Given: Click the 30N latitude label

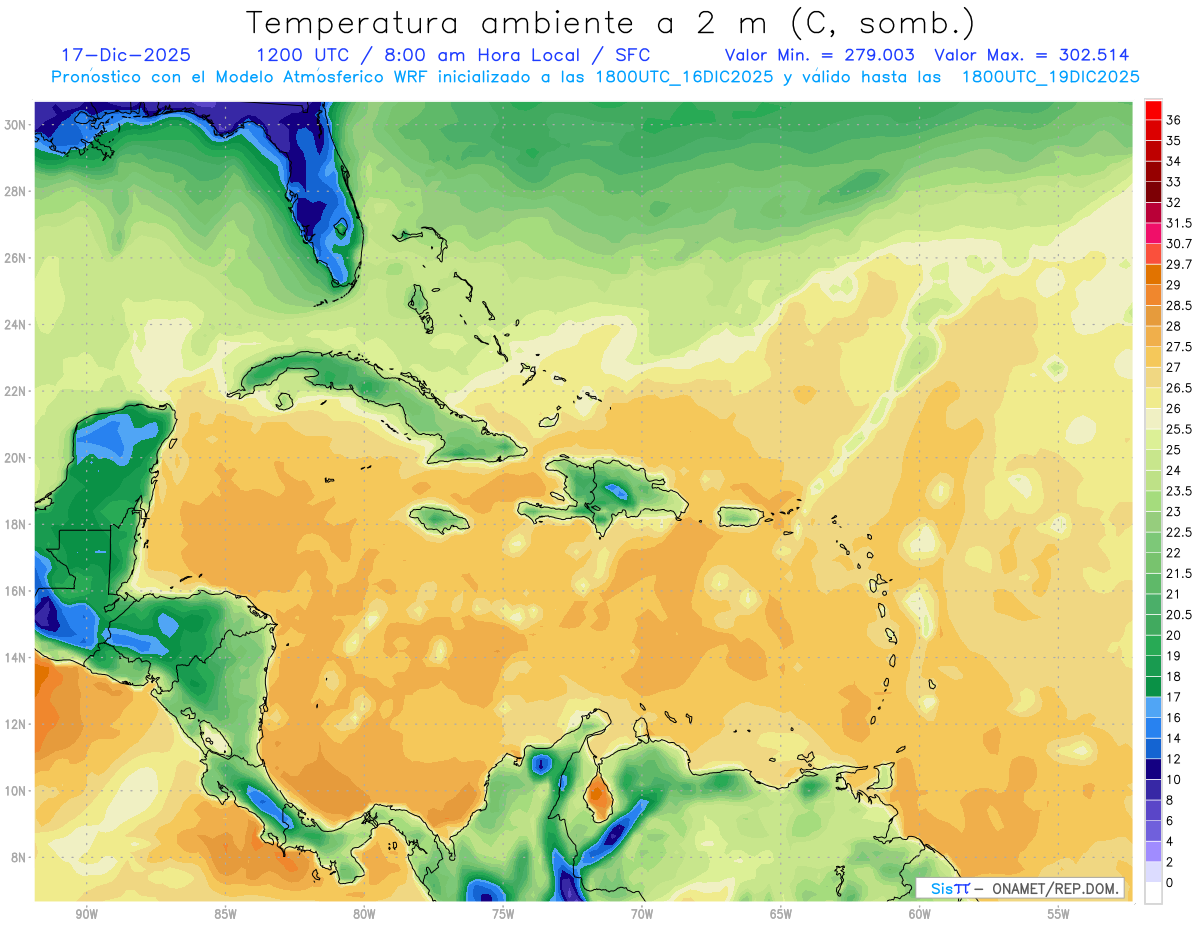Looking at the screenshot, I should tap(16, 125).
